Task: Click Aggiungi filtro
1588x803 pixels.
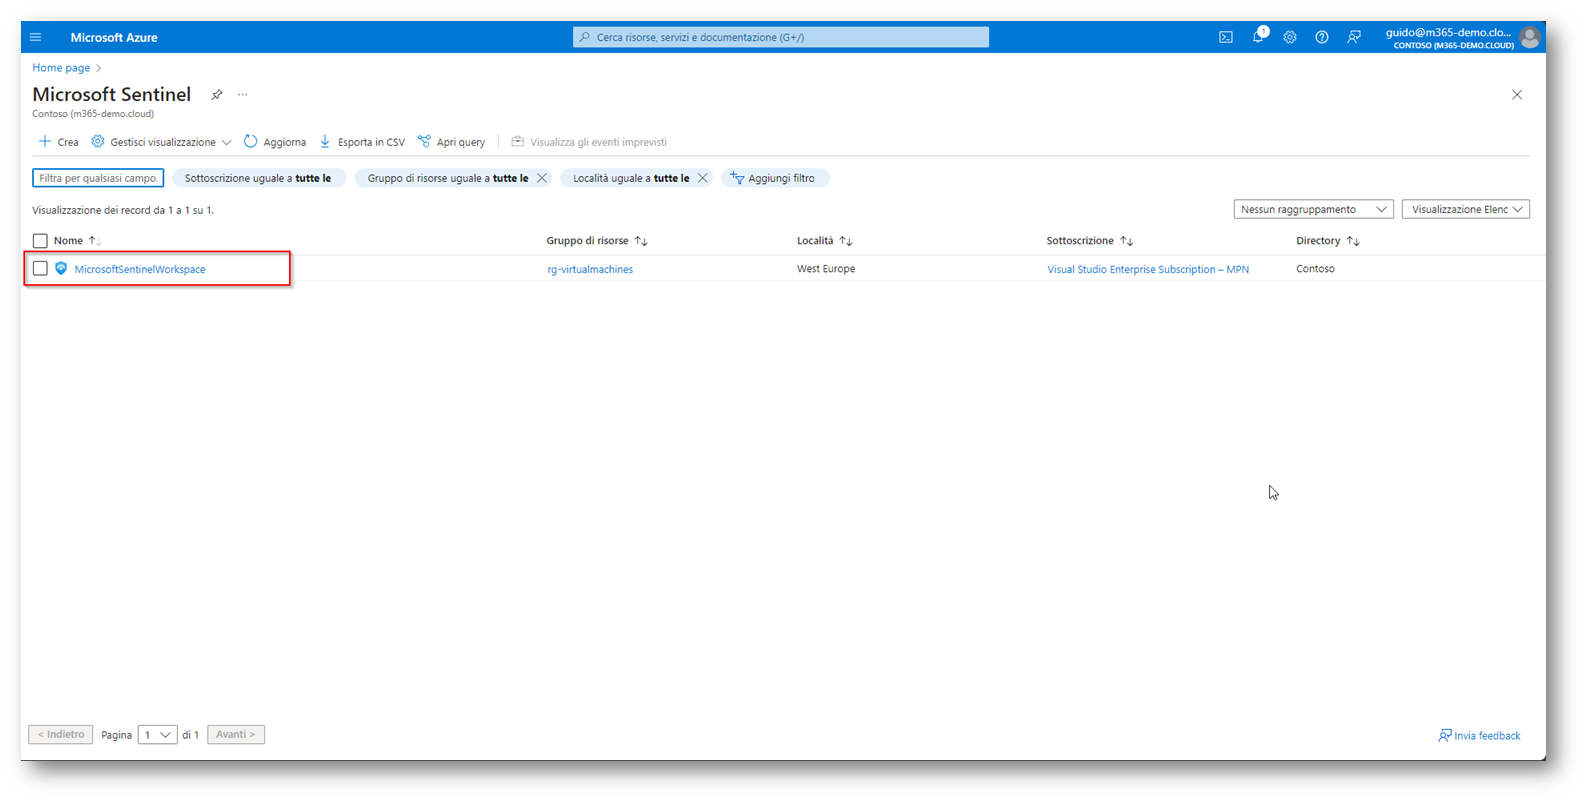Action: coord(774,178)
